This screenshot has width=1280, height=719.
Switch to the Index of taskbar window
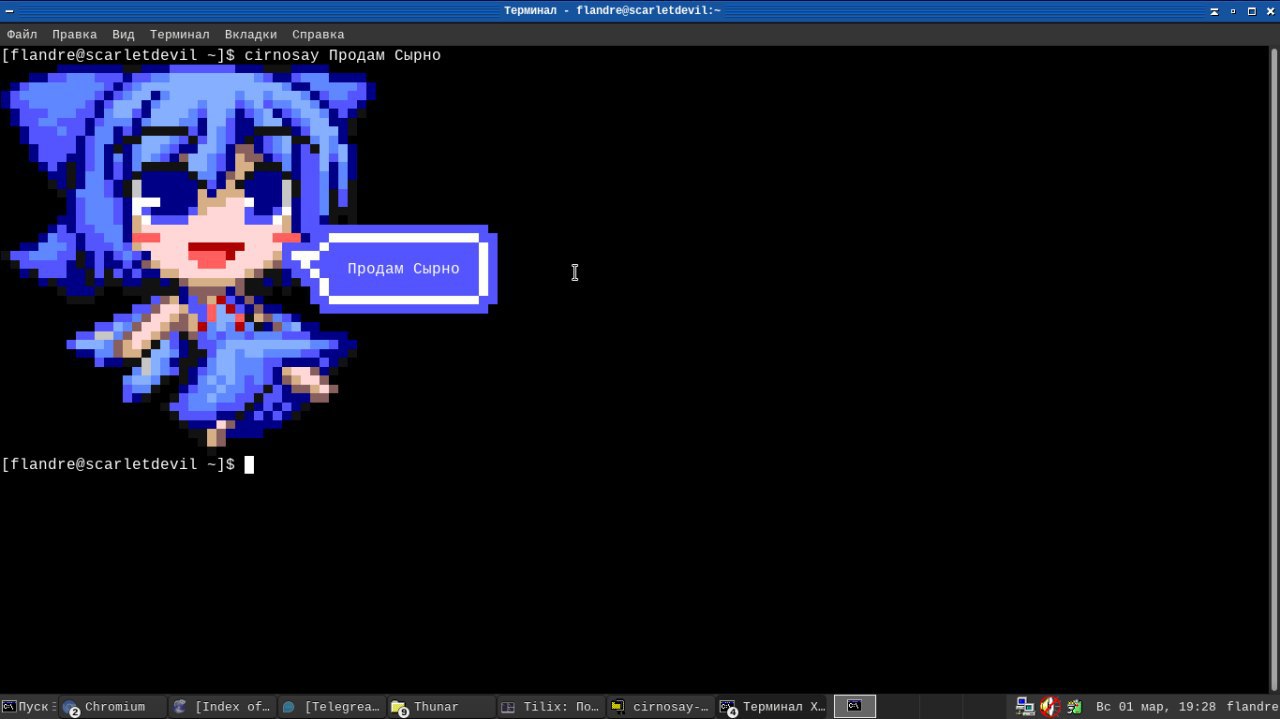220,707
